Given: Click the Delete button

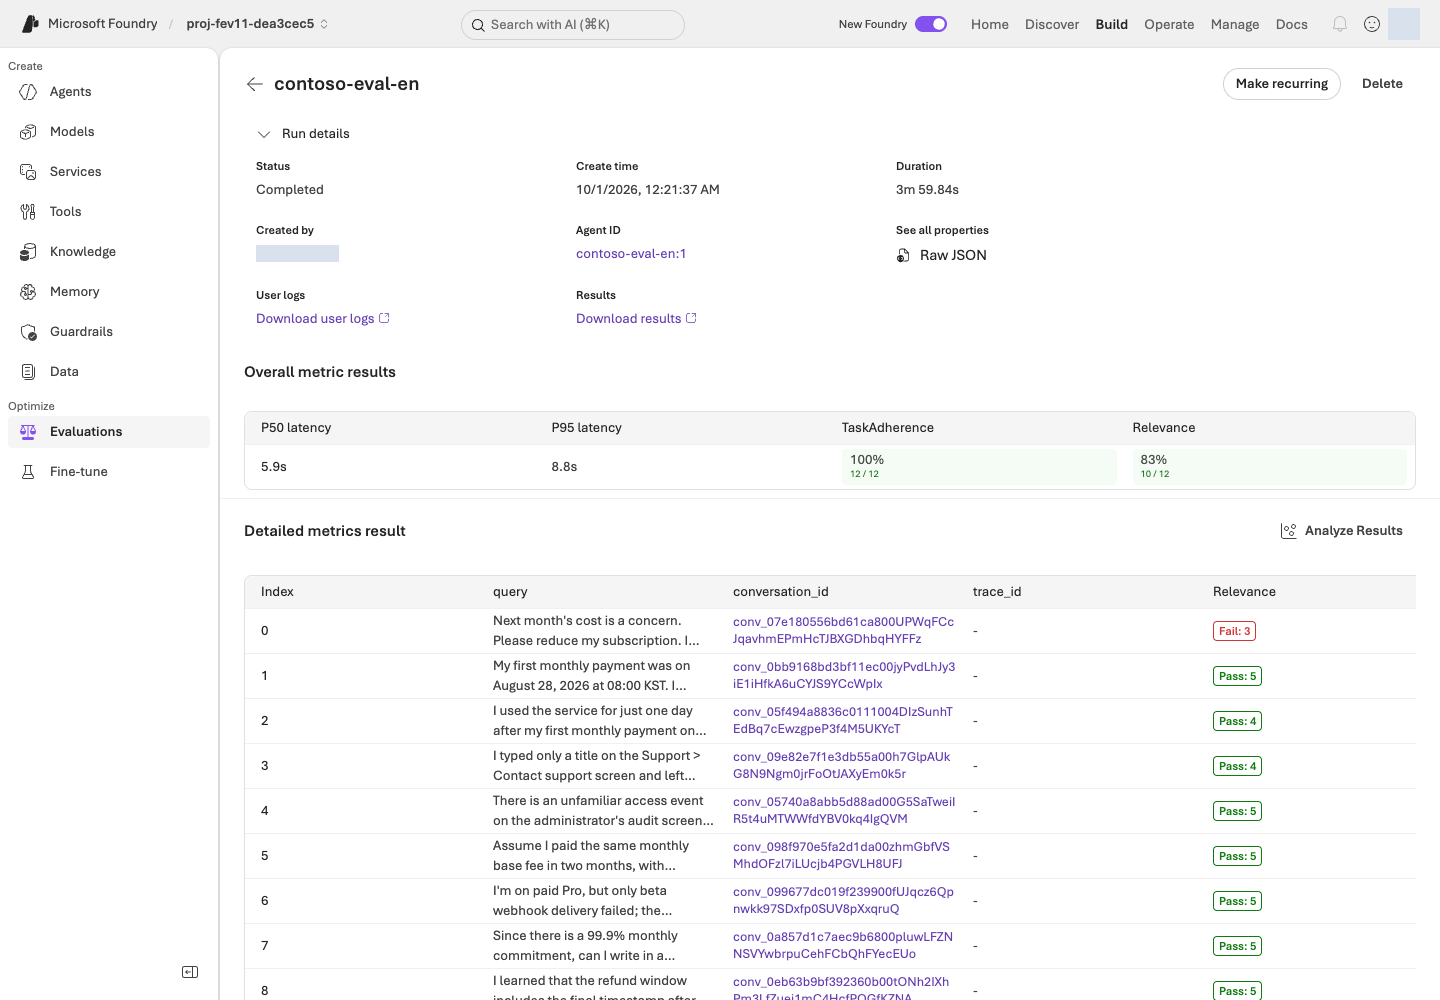Looking at the screenshot, I should pyautogui.click(x=1382, y=84).
